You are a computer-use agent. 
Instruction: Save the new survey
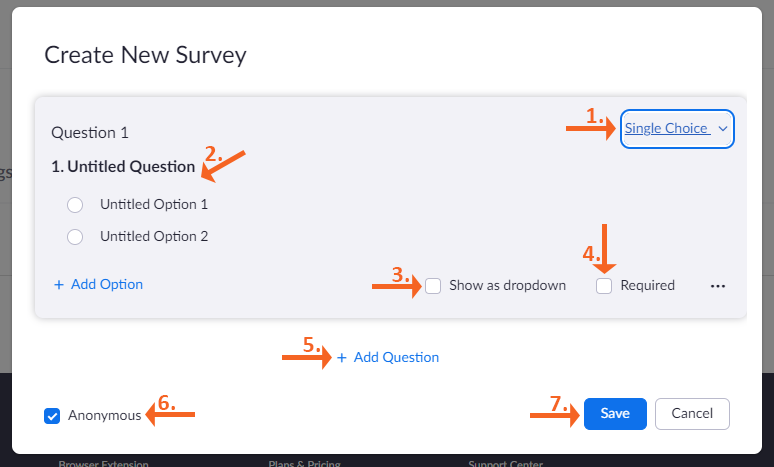615,414
